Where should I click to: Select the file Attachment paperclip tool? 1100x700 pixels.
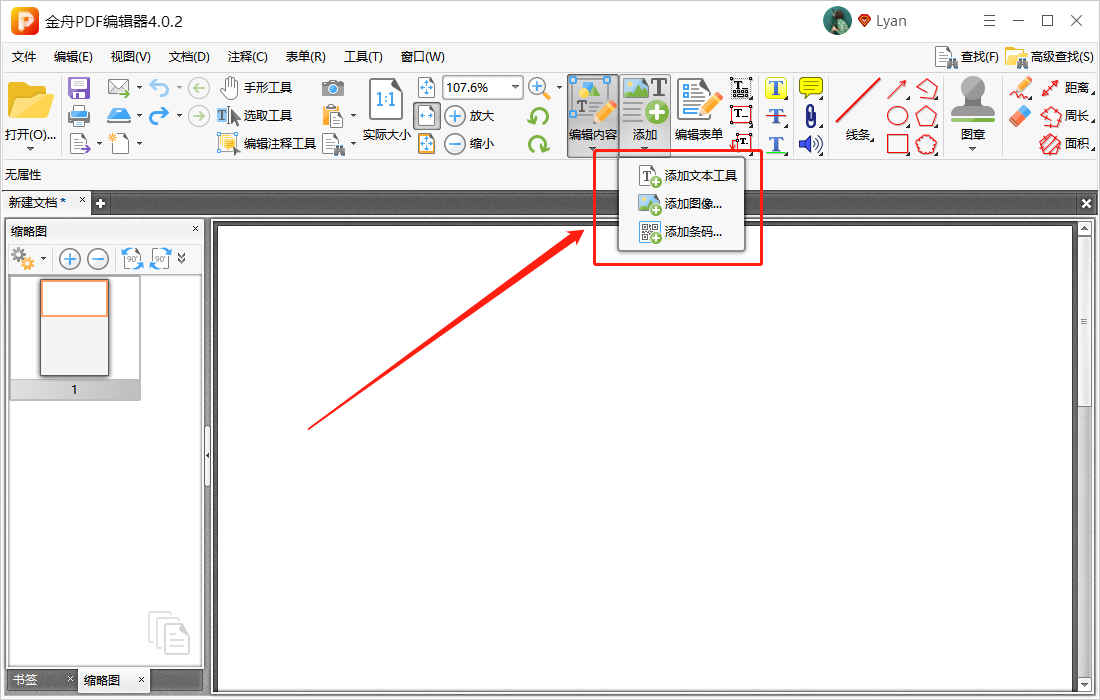pos(811,116)
